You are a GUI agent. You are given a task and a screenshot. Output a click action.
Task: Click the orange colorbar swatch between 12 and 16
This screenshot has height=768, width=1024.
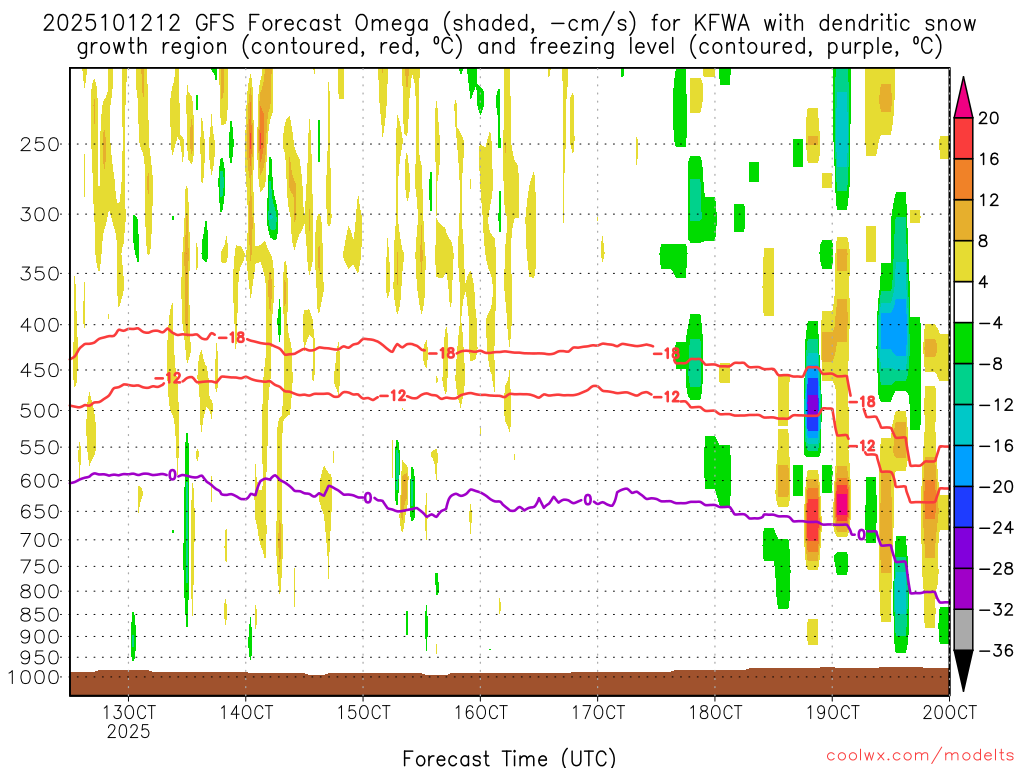(963, 179)
